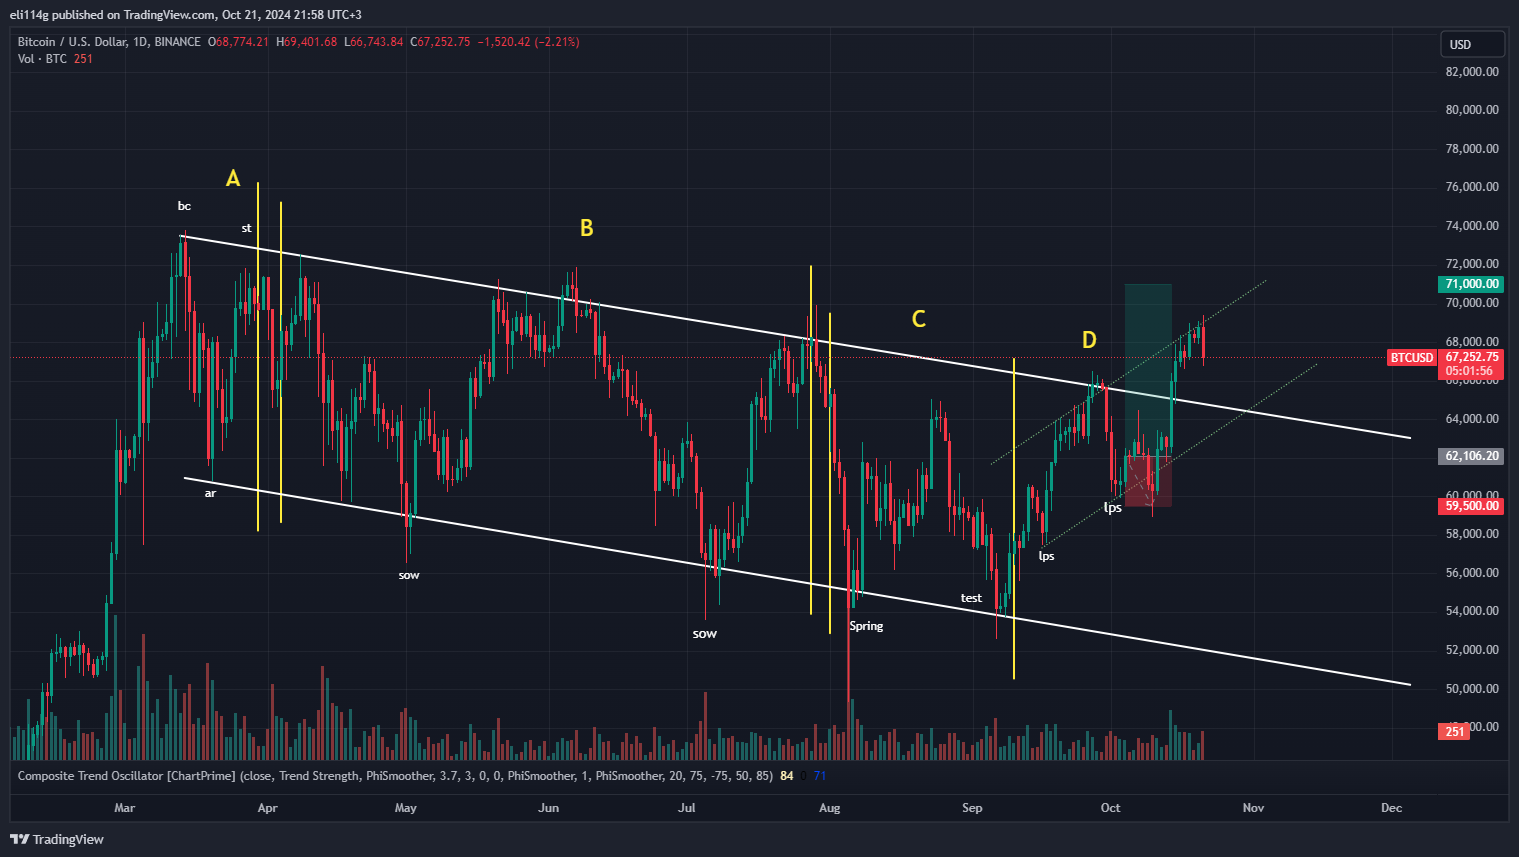The height and width of the screenshot is (857, 1519).
Task: Click the Mar label on the time axis
Action: coord(124,808)
